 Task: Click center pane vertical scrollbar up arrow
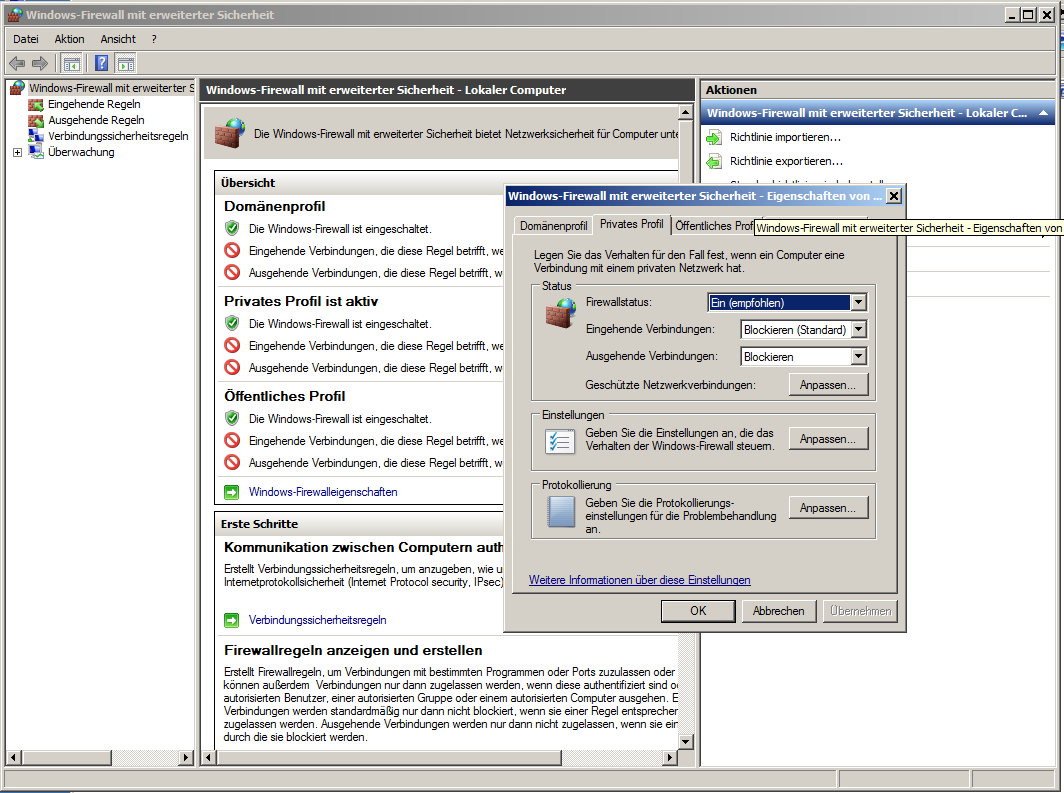[685, 112]
